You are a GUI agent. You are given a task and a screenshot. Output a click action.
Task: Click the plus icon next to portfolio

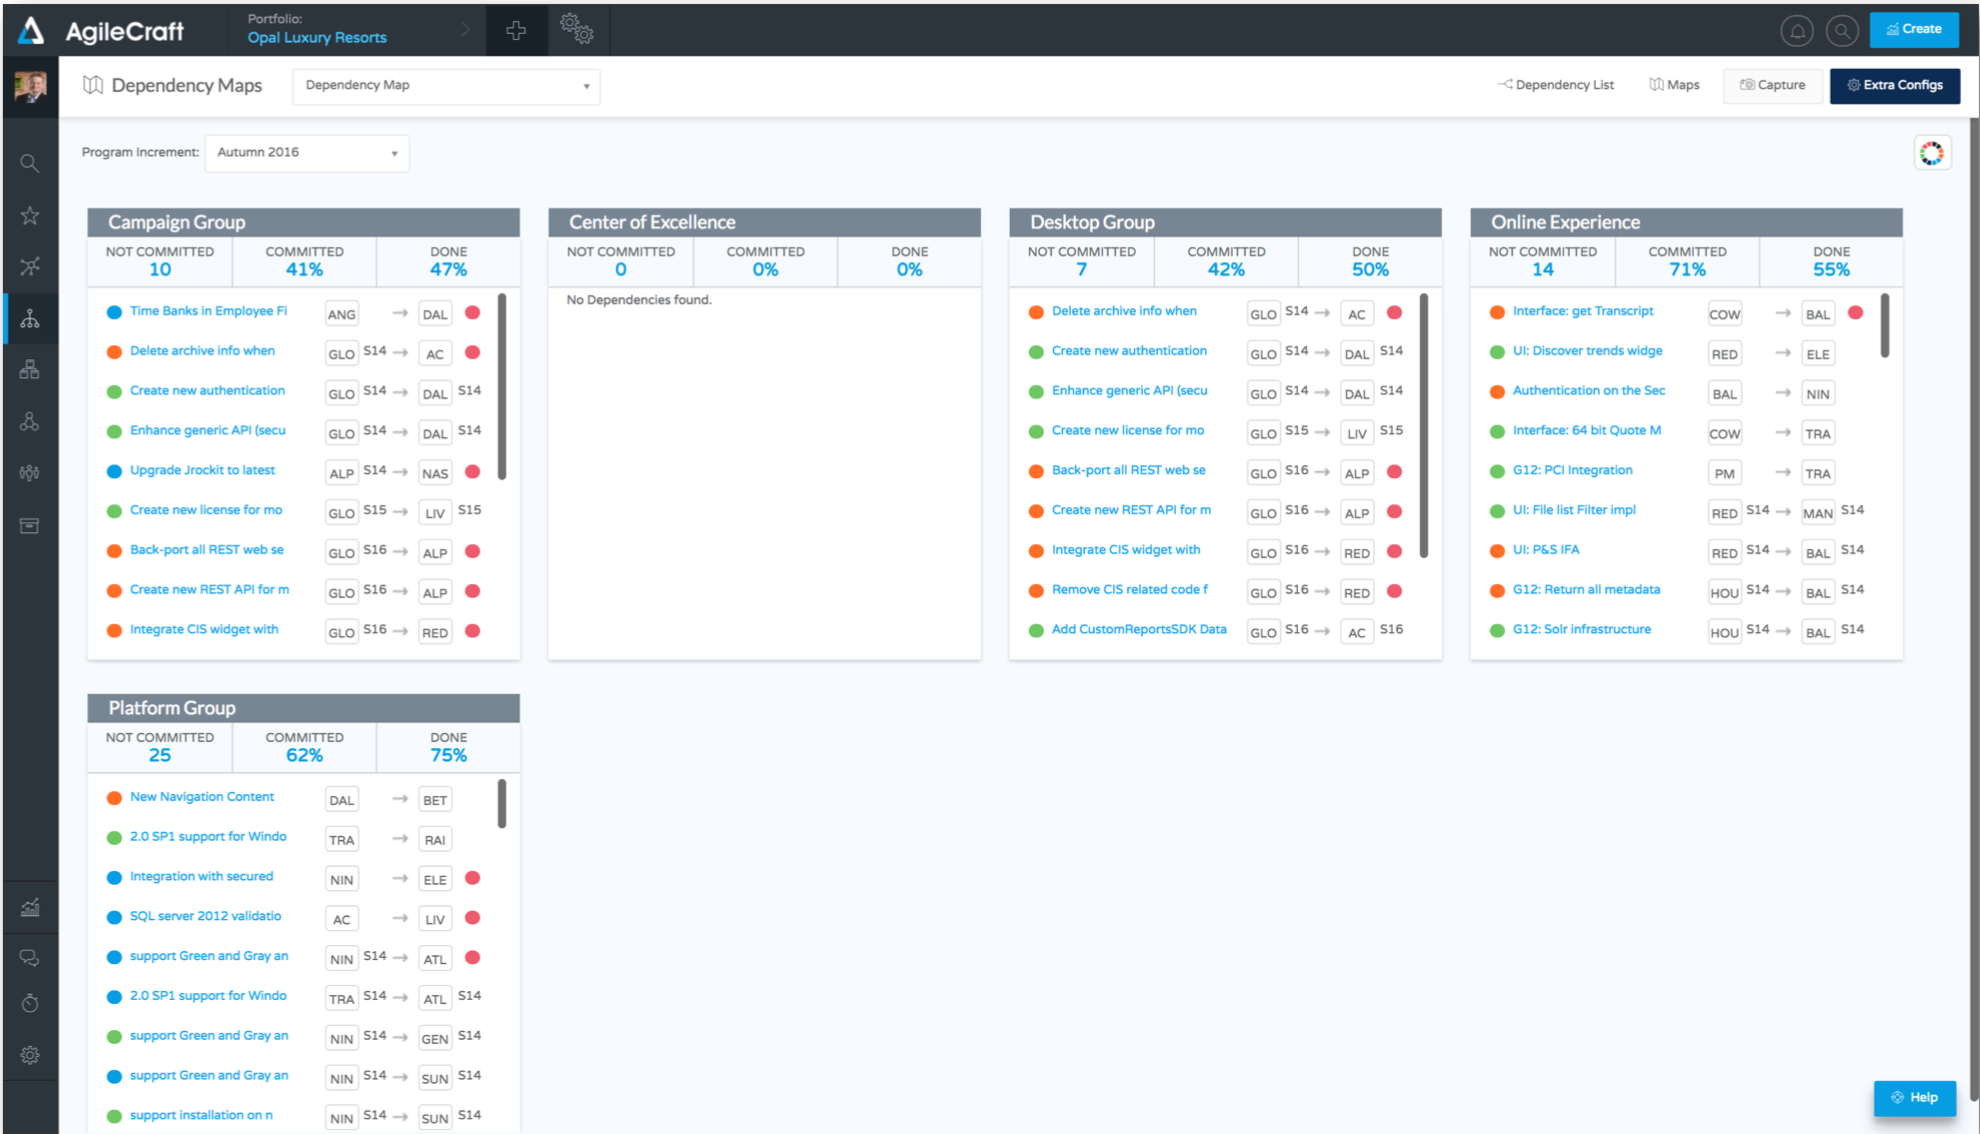pos(516,31)
